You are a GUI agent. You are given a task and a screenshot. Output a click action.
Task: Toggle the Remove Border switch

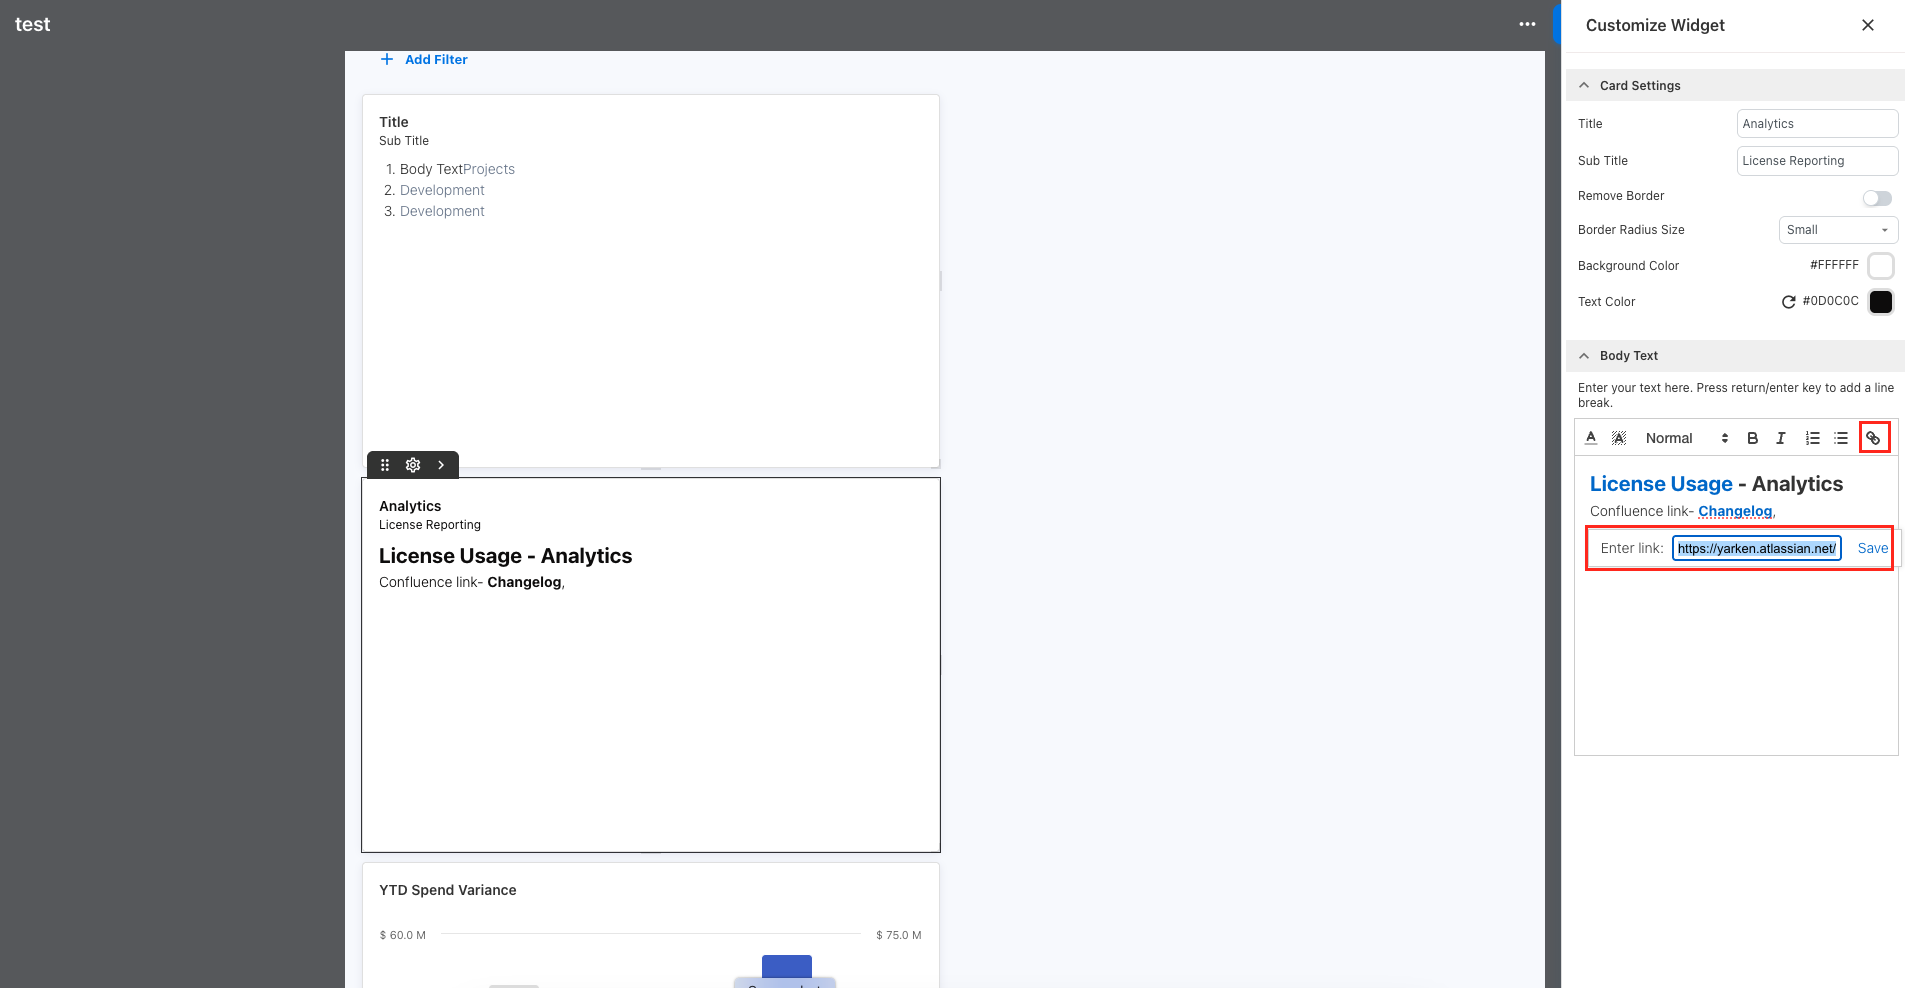tap(1877, 198)
